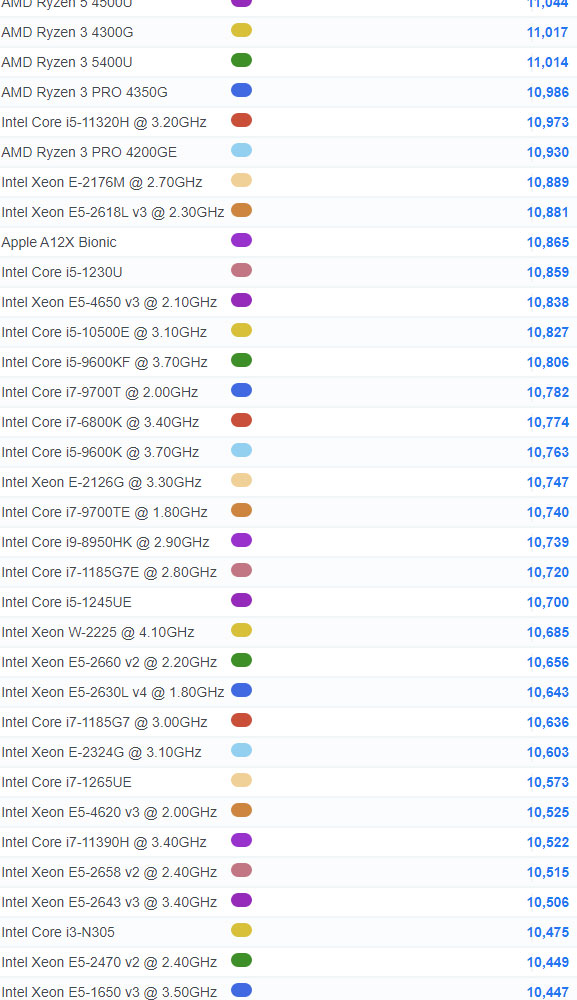Open Intel Core i5-9600K @ 3.70GHz link
This screenshot has width=577, height=1000.
(x=100, y=452)
